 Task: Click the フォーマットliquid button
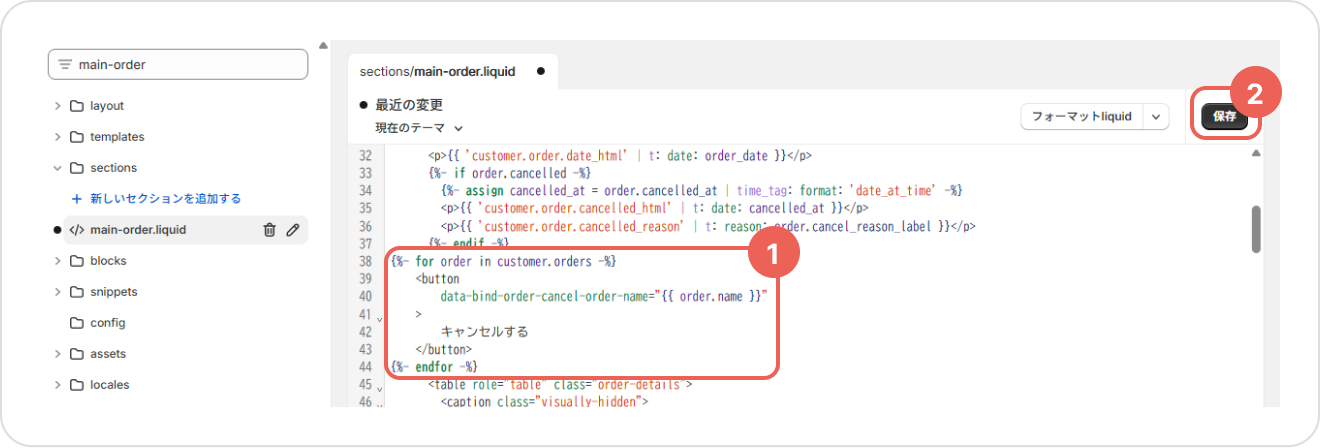(x=1081, y=117)
